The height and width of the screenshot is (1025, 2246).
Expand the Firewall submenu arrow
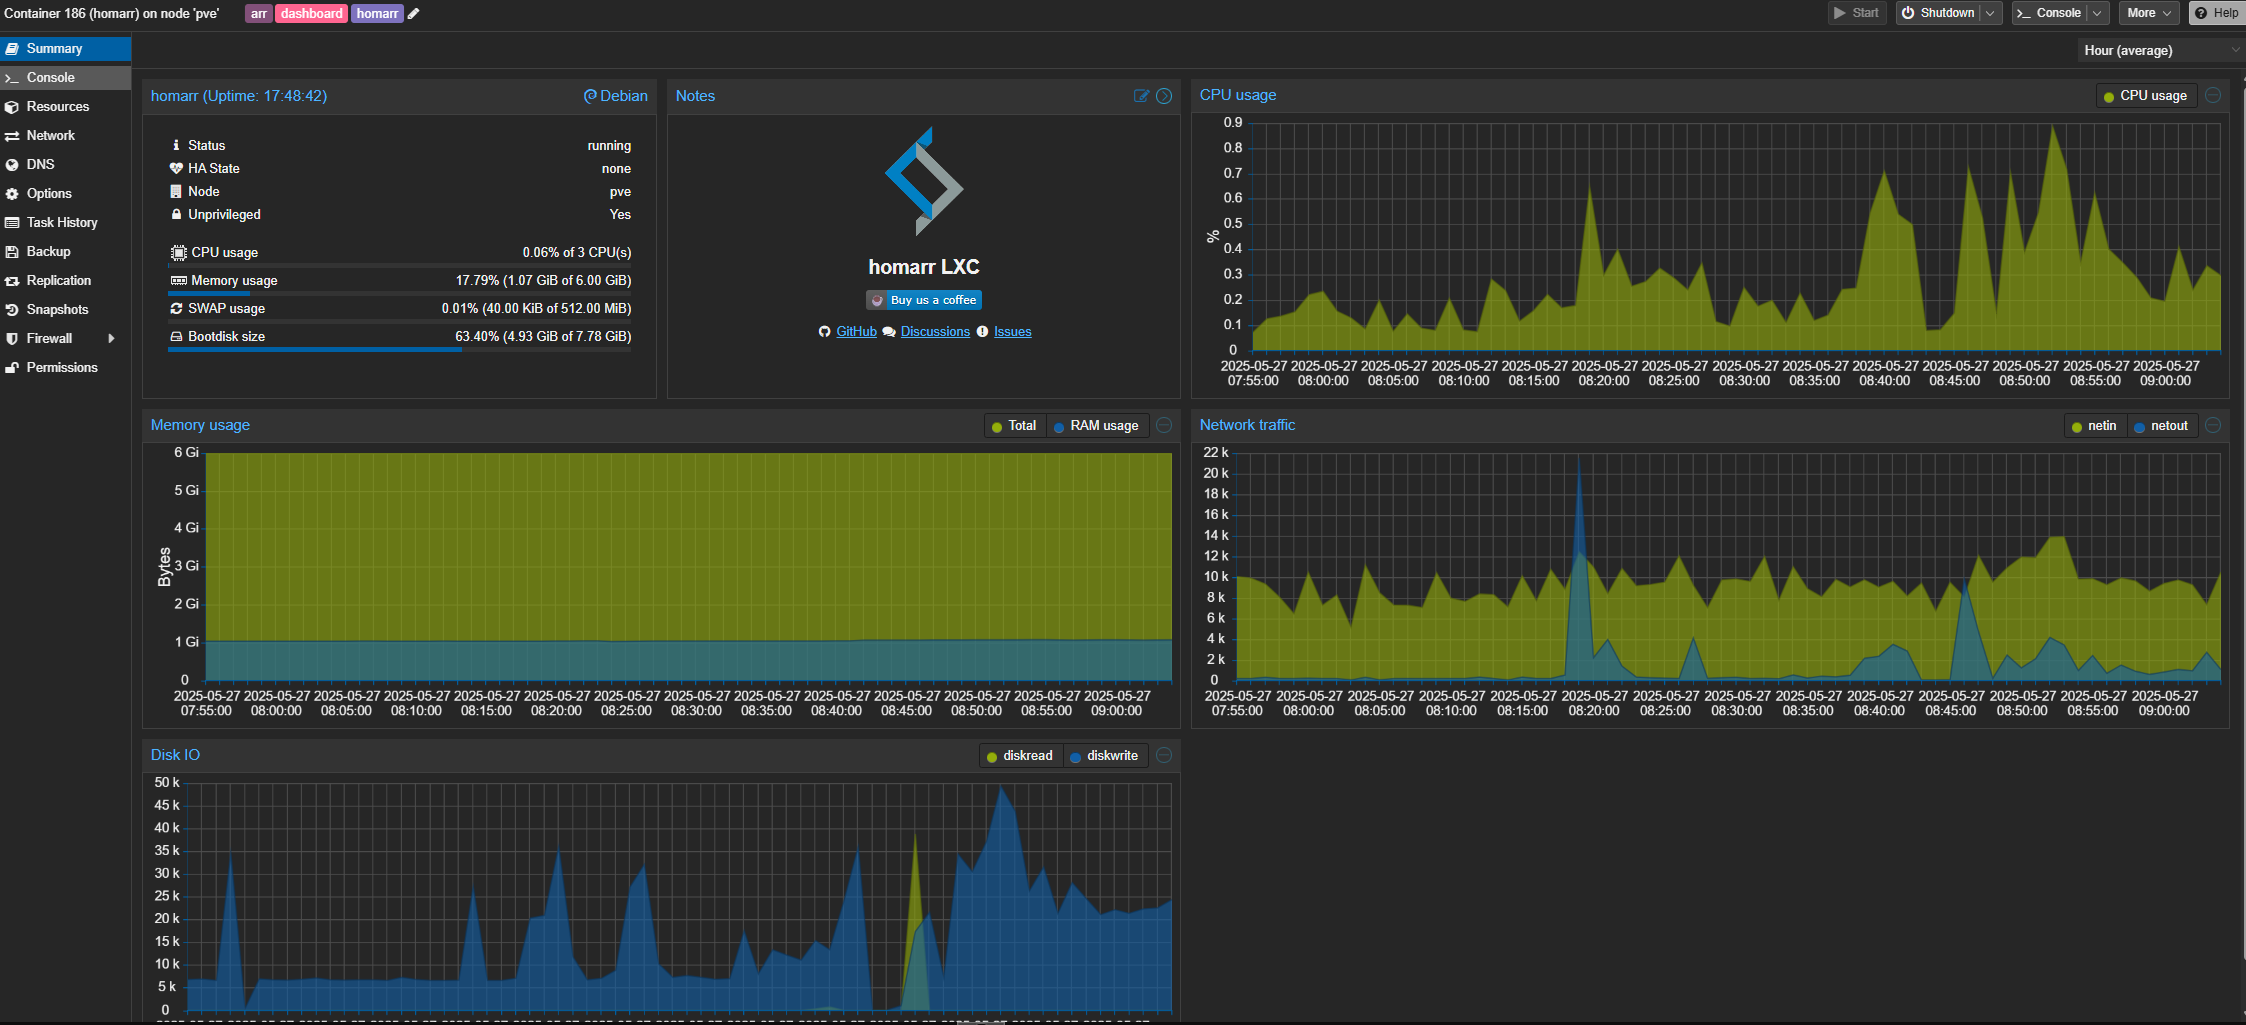111,339
